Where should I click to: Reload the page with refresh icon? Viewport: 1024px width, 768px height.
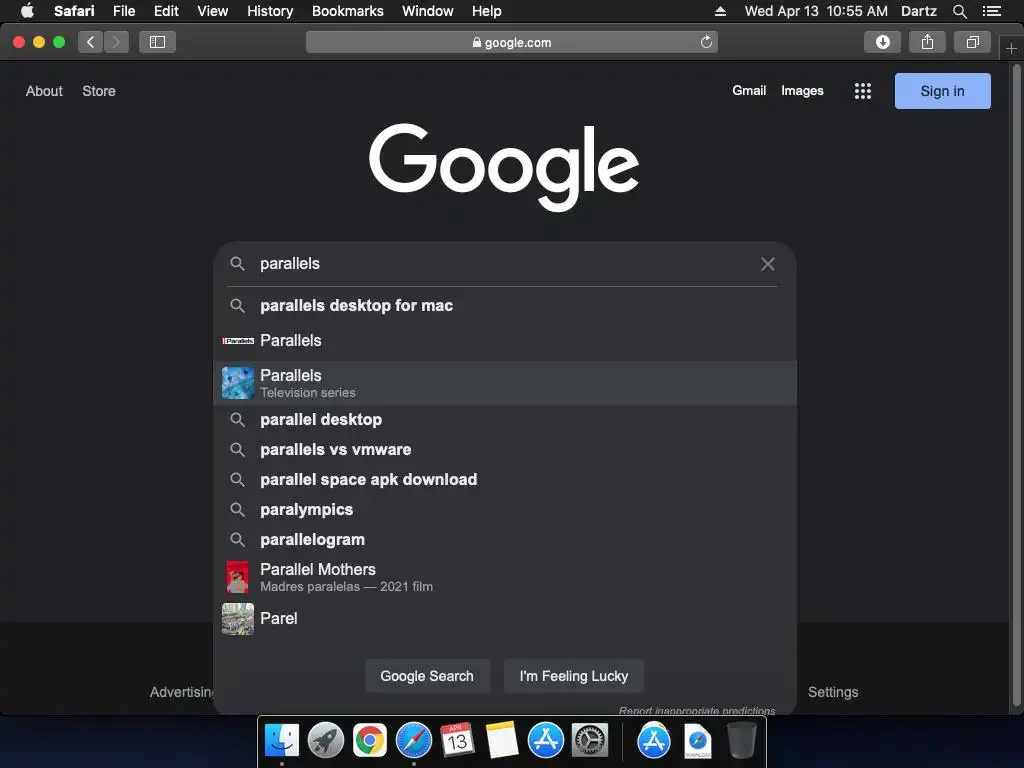coord(706,42)
